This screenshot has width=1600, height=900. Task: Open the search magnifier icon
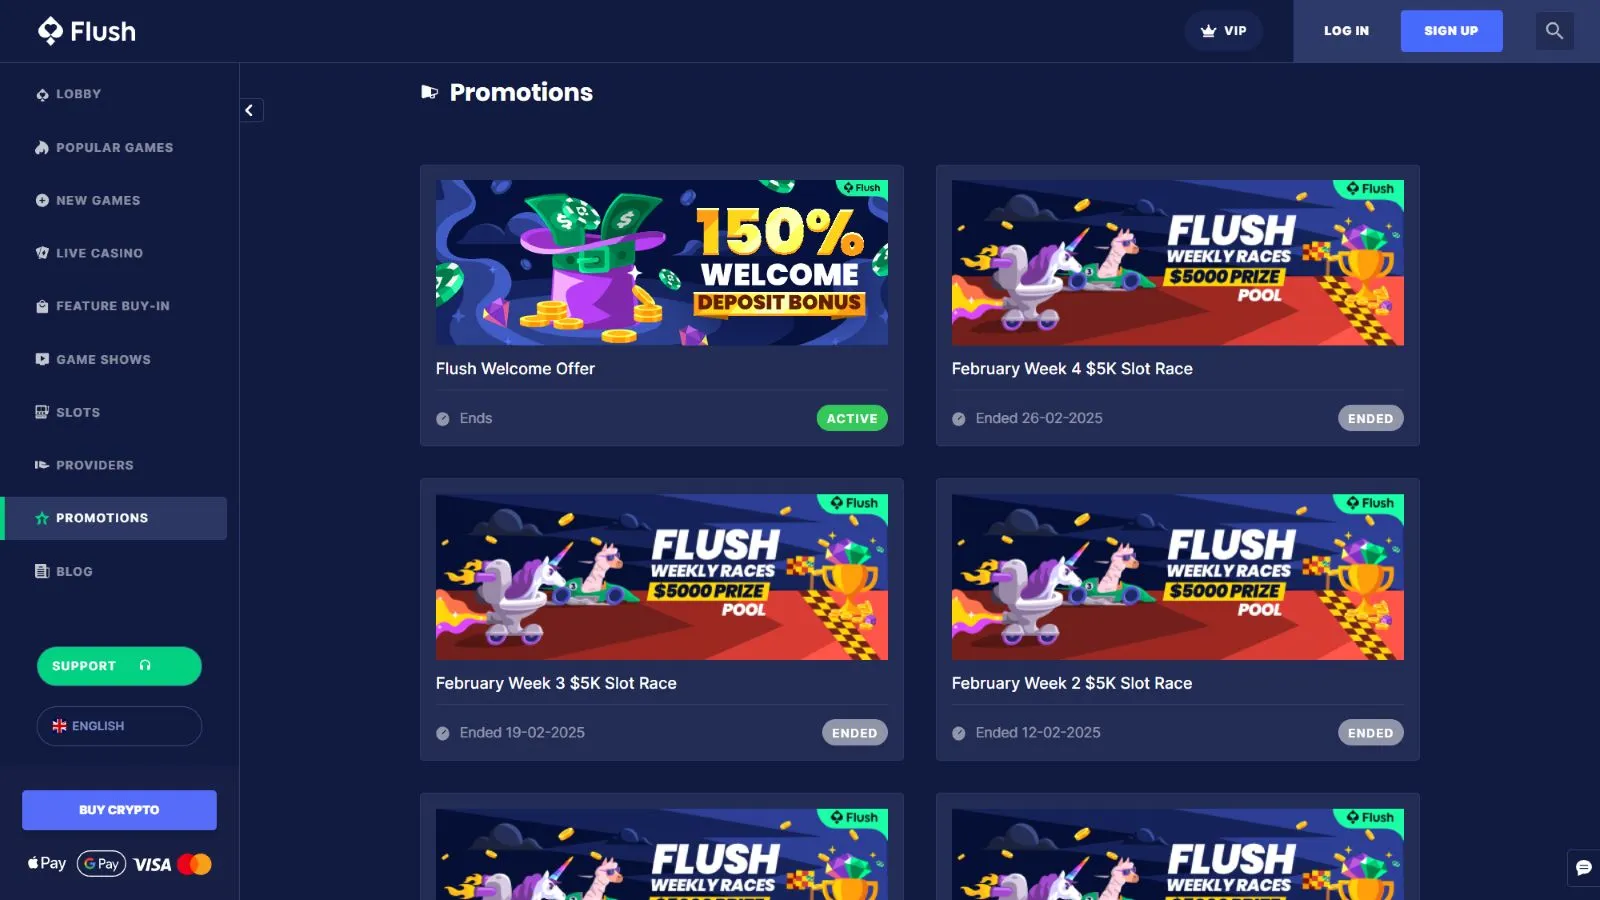pyautogui.click(x=1554, y=31)
